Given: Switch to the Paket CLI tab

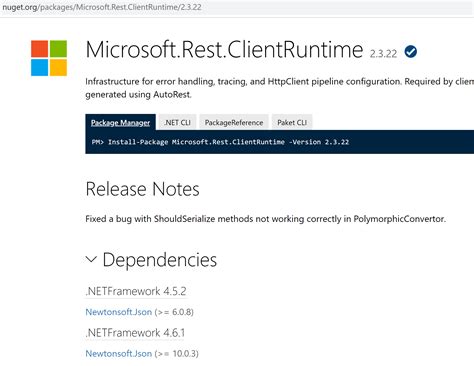Looking at the screenshot, I should [x=292, y=122].
